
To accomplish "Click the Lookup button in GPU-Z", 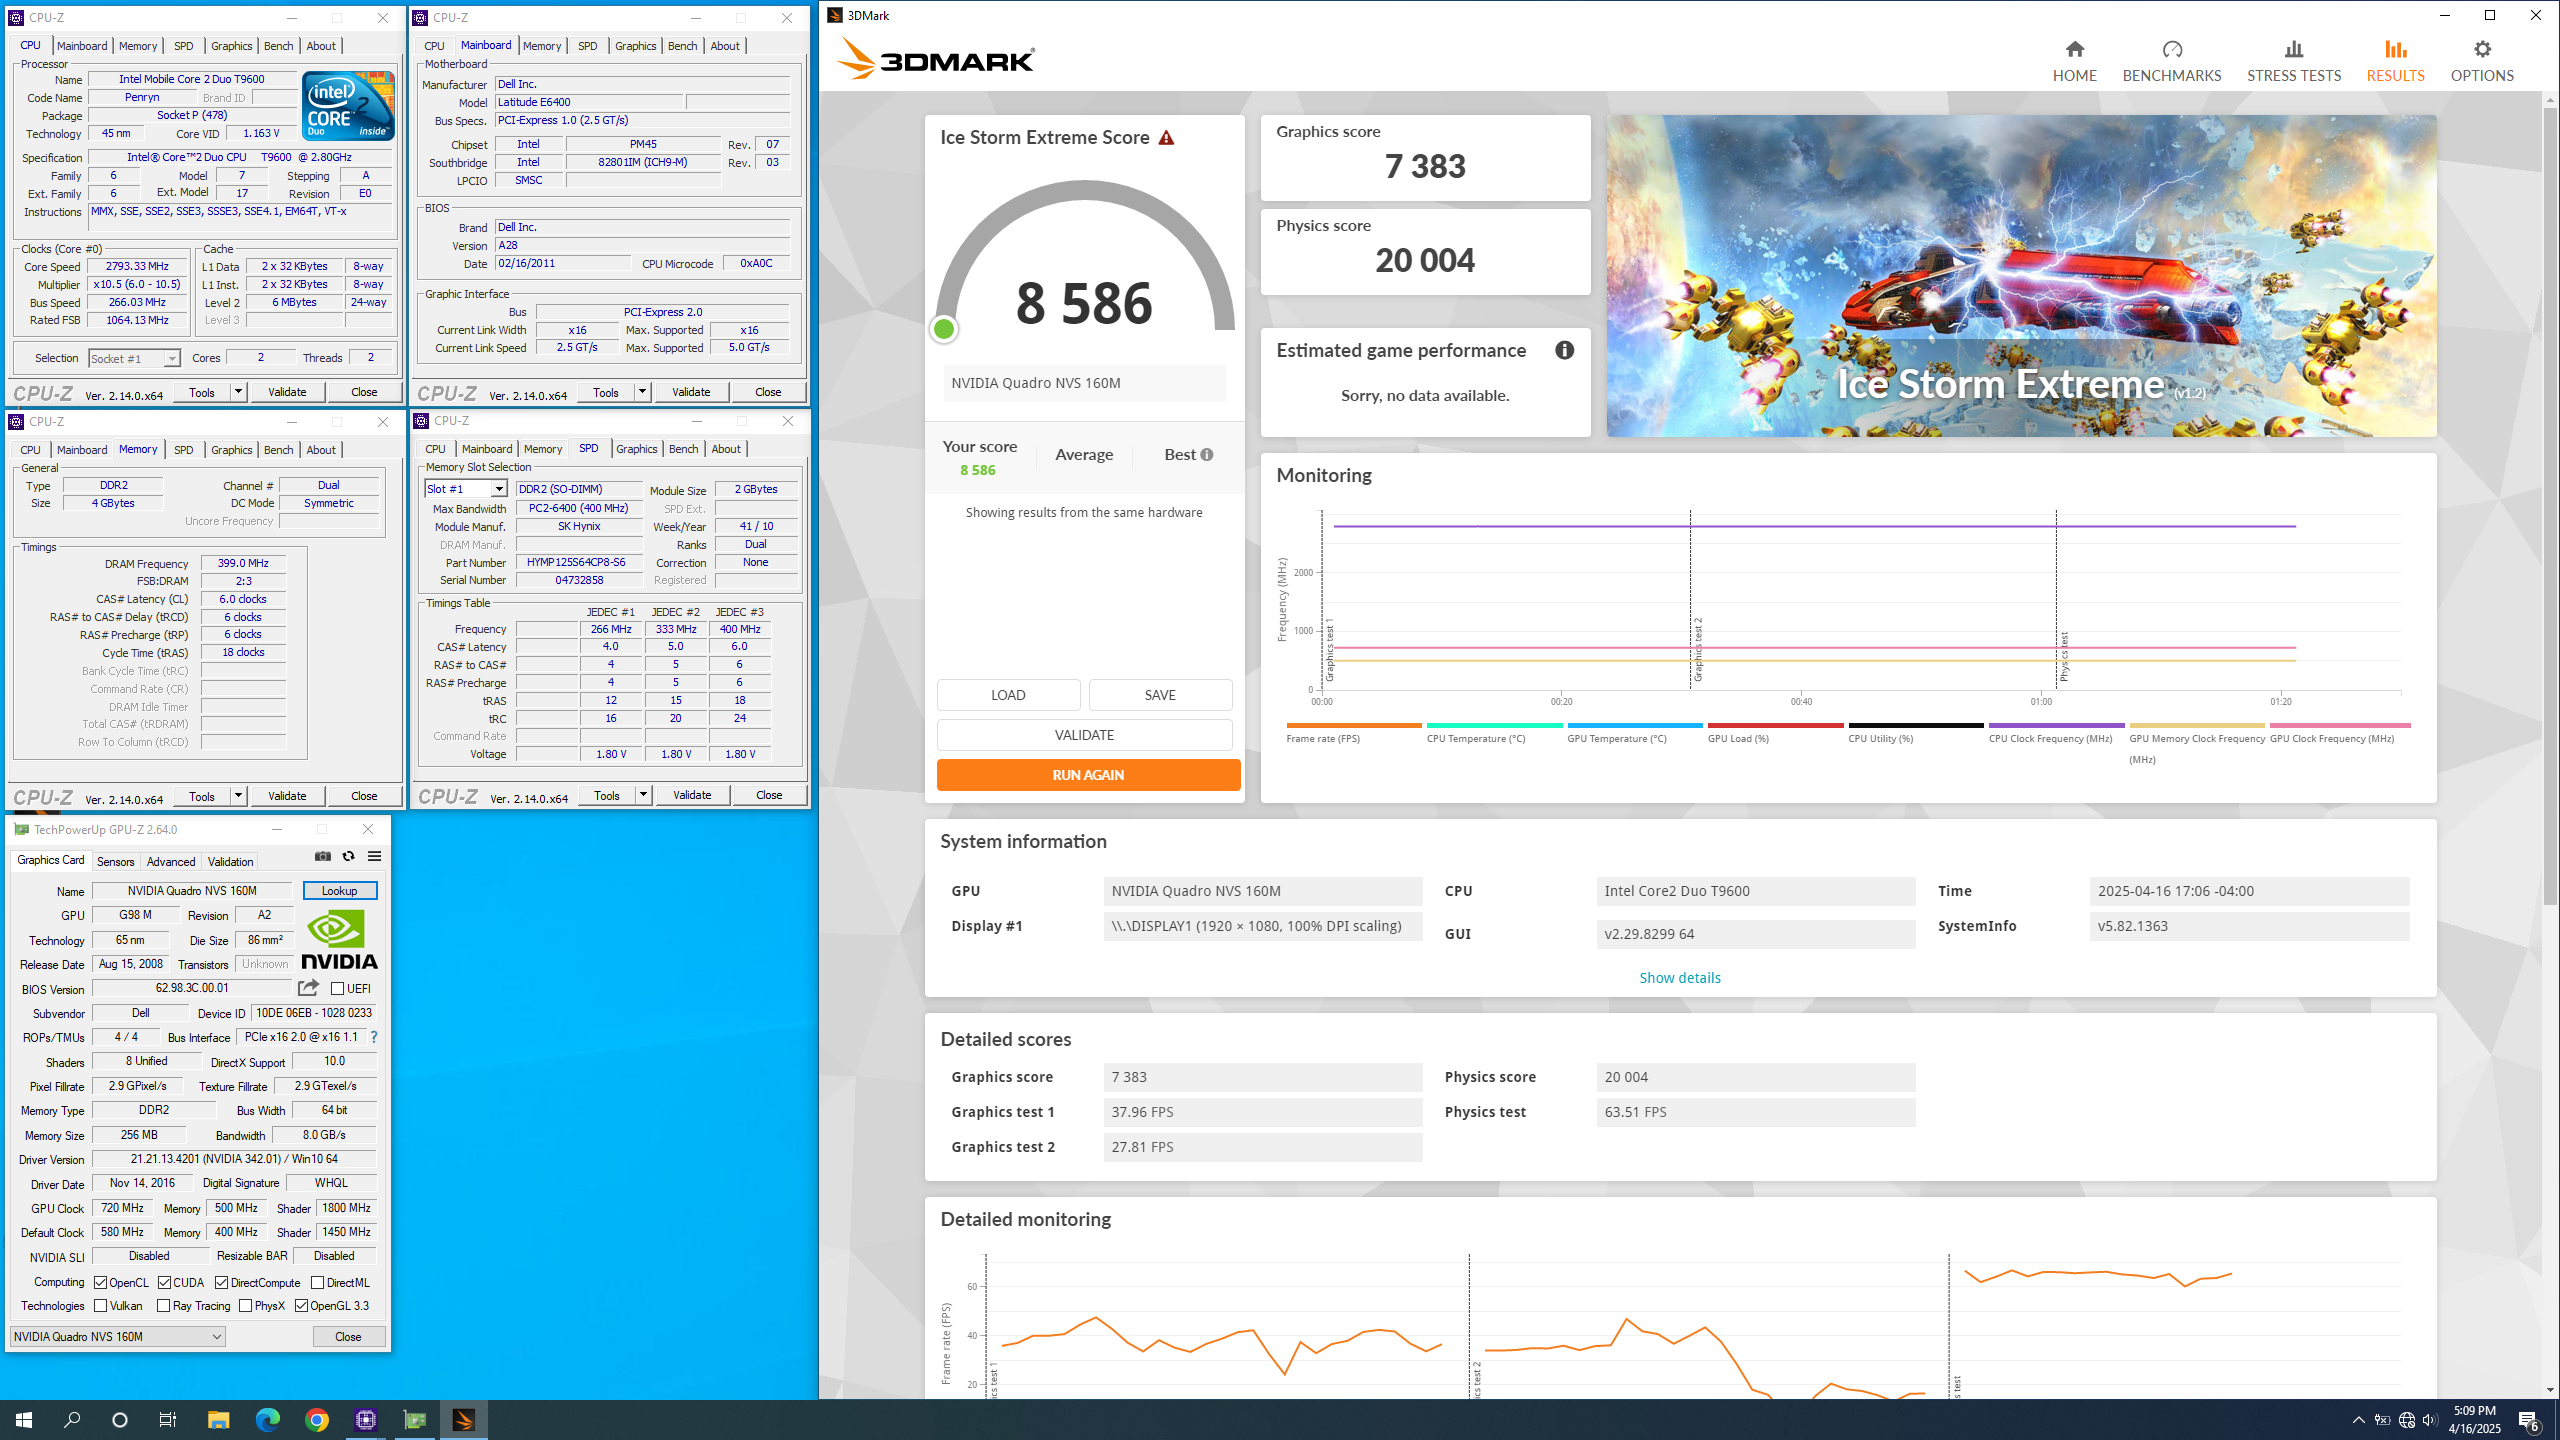I will pyautogui.click(x=340, y=890).
